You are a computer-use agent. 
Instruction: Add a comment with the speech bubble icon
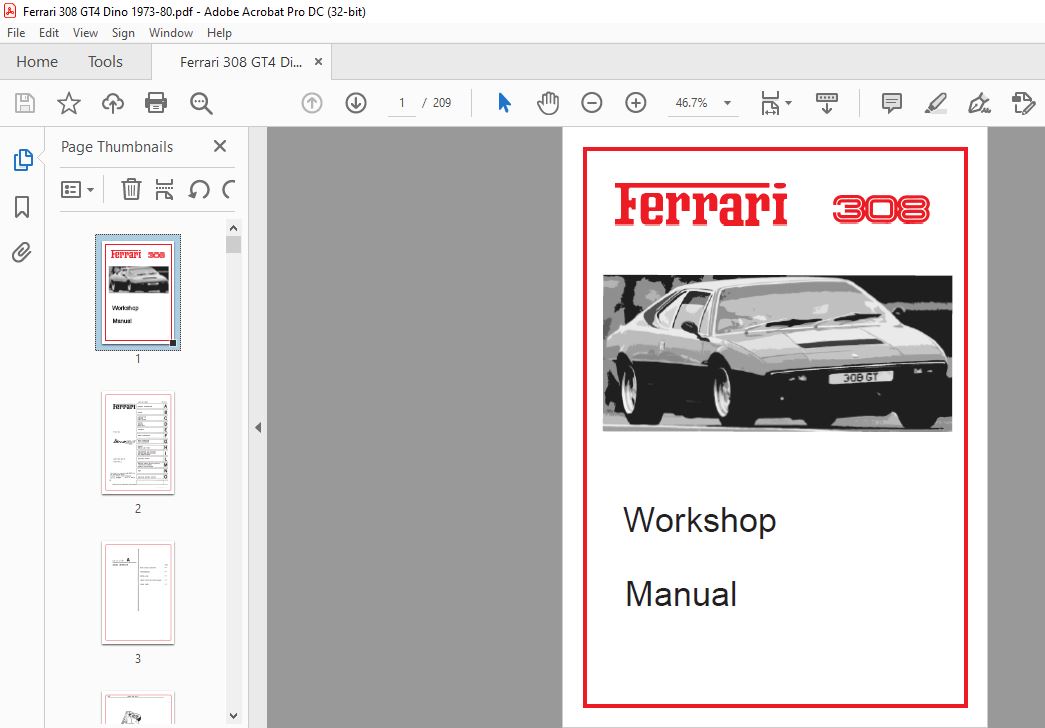coord(892,103)
